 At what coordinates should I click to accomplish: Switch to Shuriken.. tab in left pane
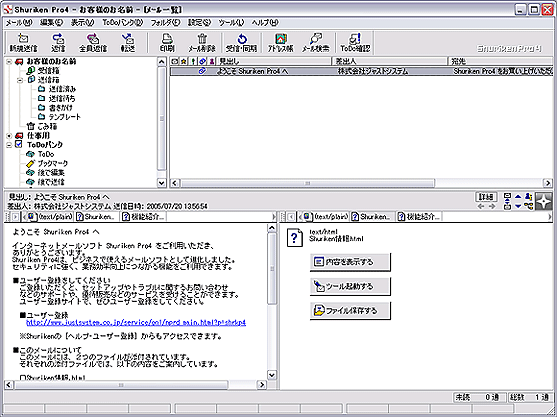(97, 216)
